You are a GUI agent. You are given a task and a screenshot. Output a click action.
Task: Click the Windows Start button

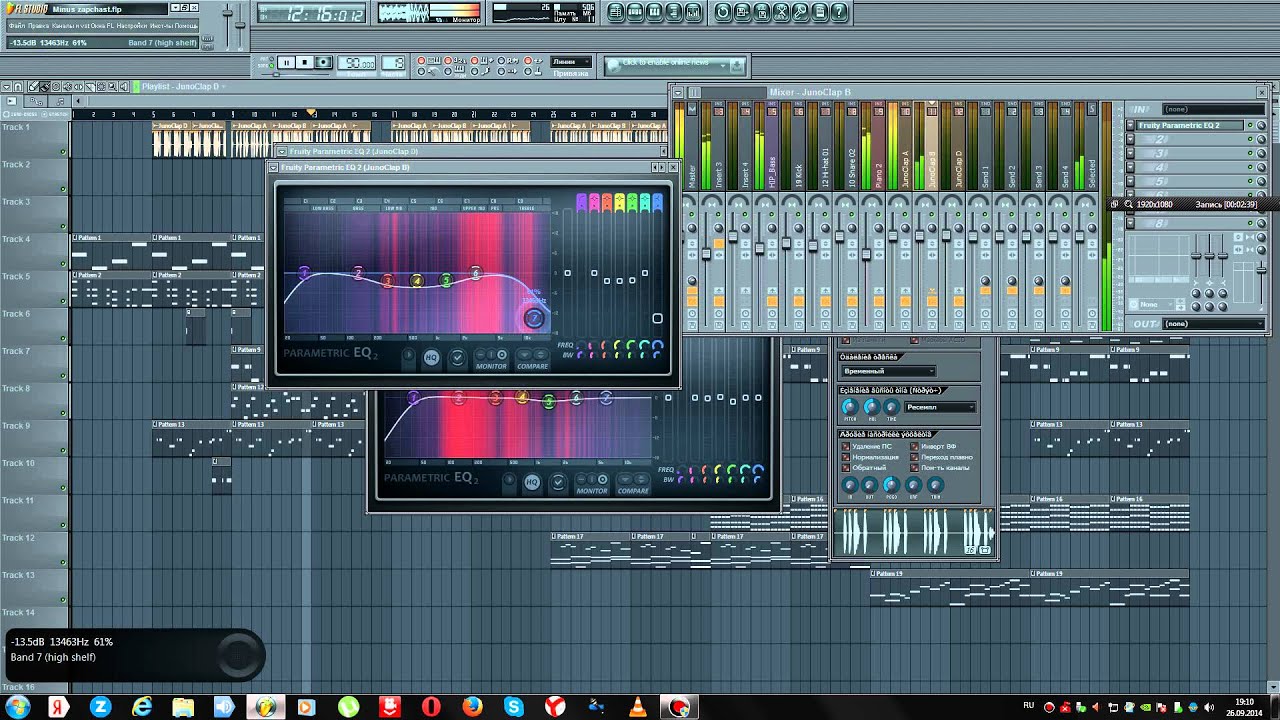(x=18, y=707)
